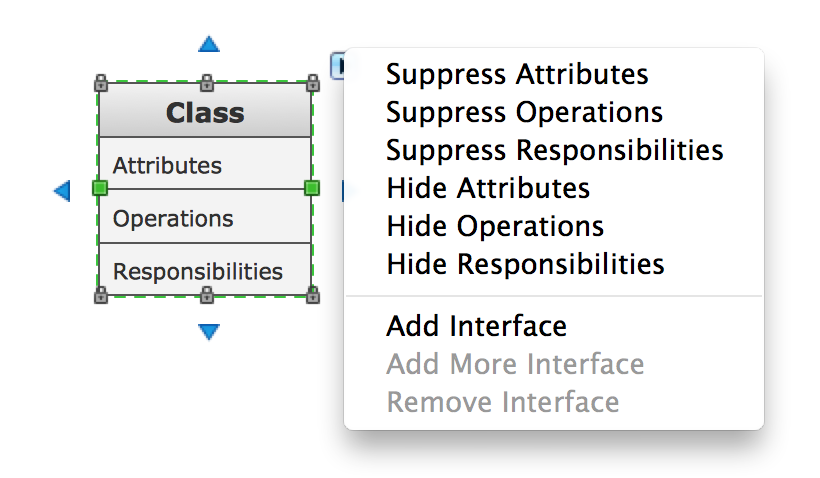The height and width of the screenshot is (478, 820).
Task: Click the action menu button at the shape's top-right corner
Action: 339,65
